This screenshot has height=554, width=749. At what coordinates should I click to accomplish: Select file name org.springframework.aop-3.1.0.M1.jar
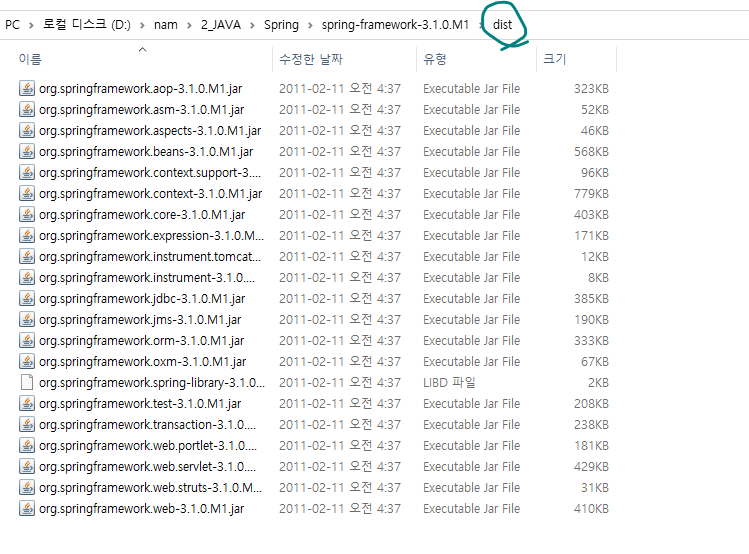(x=140, y=89)
